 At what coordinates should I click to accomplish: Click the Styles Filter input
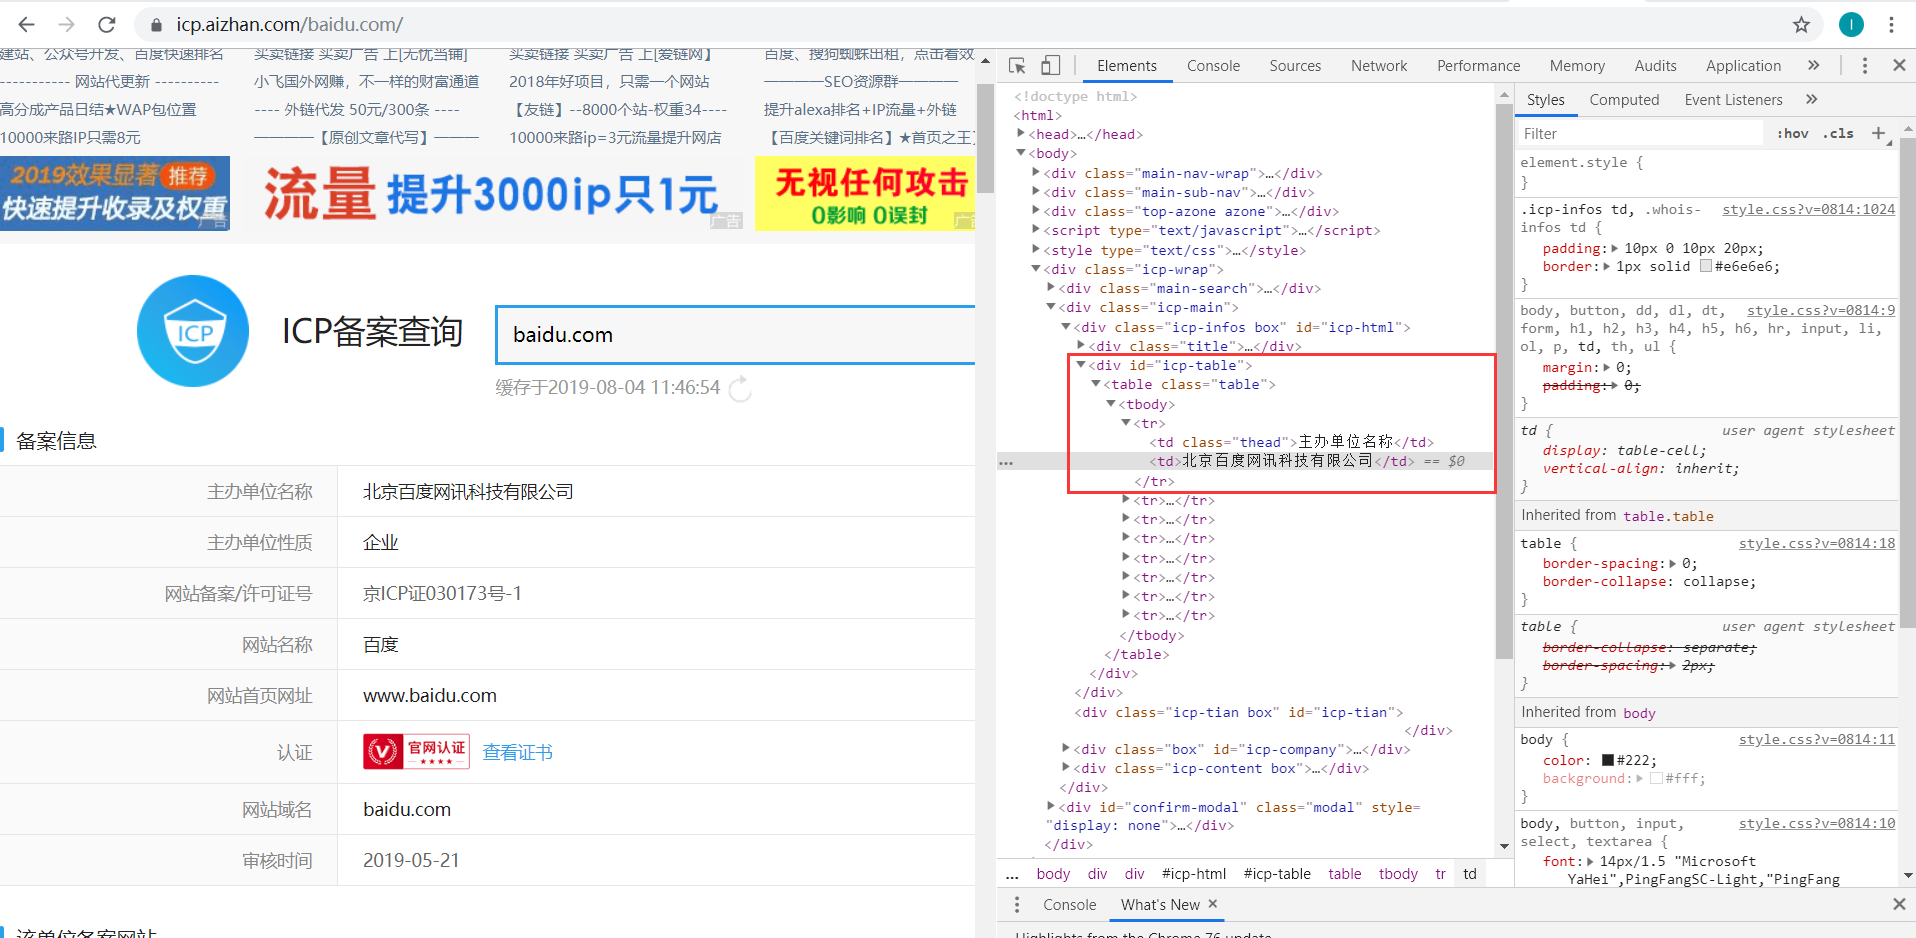(1640, 133)
